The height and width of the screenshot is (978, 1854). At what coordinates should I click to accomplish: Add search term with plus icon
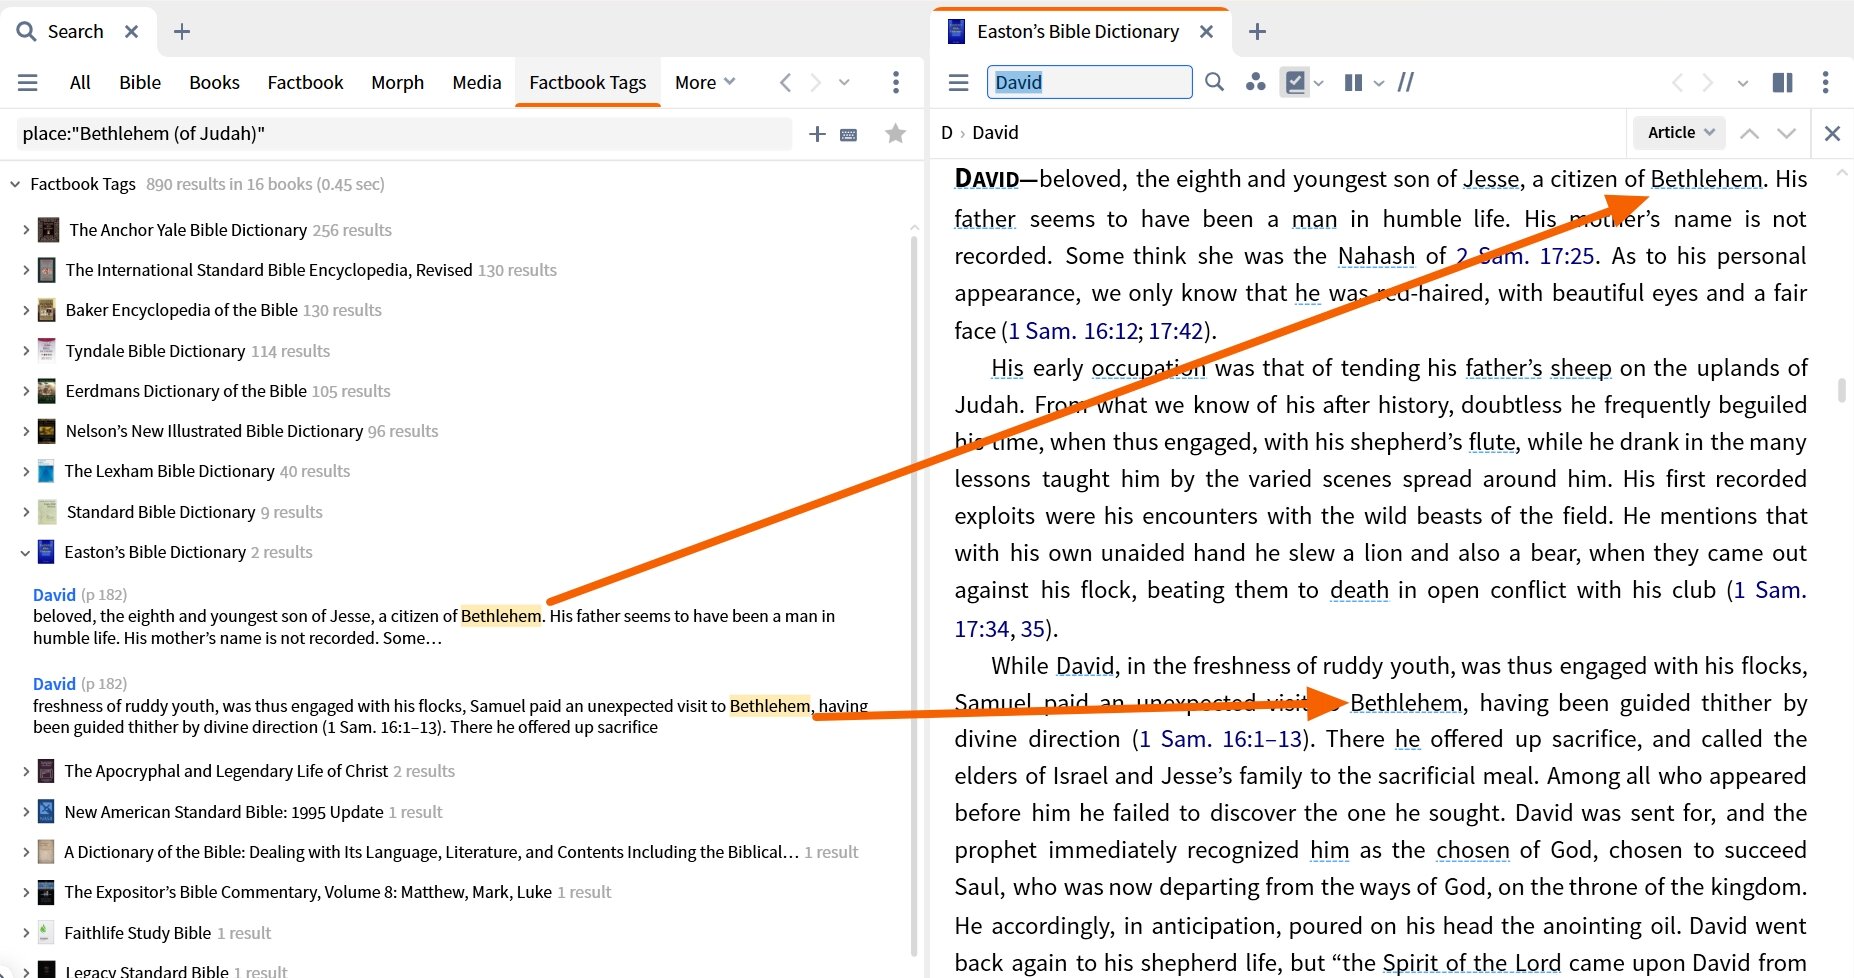[817, 134]
